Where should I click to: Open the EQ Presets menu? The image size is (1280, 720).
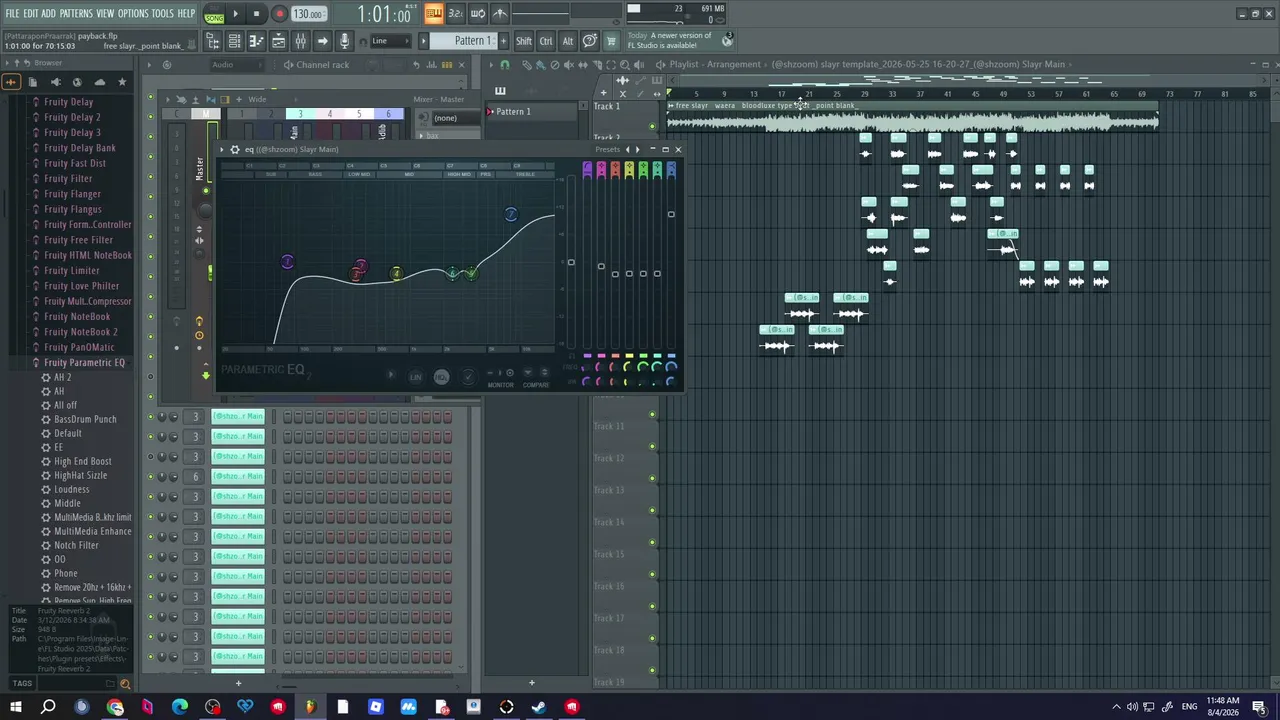point(608,150)
